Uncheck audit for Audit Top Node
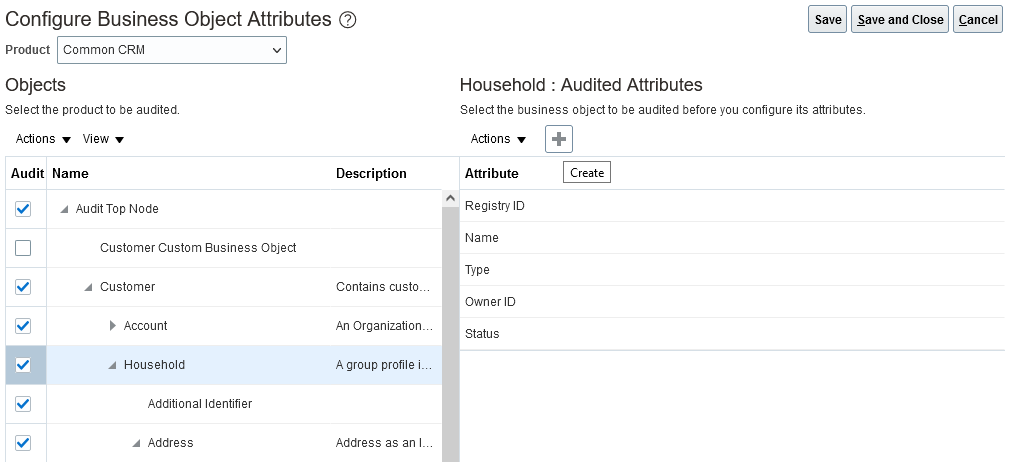The image size is (1009, 462). [24, 209]
